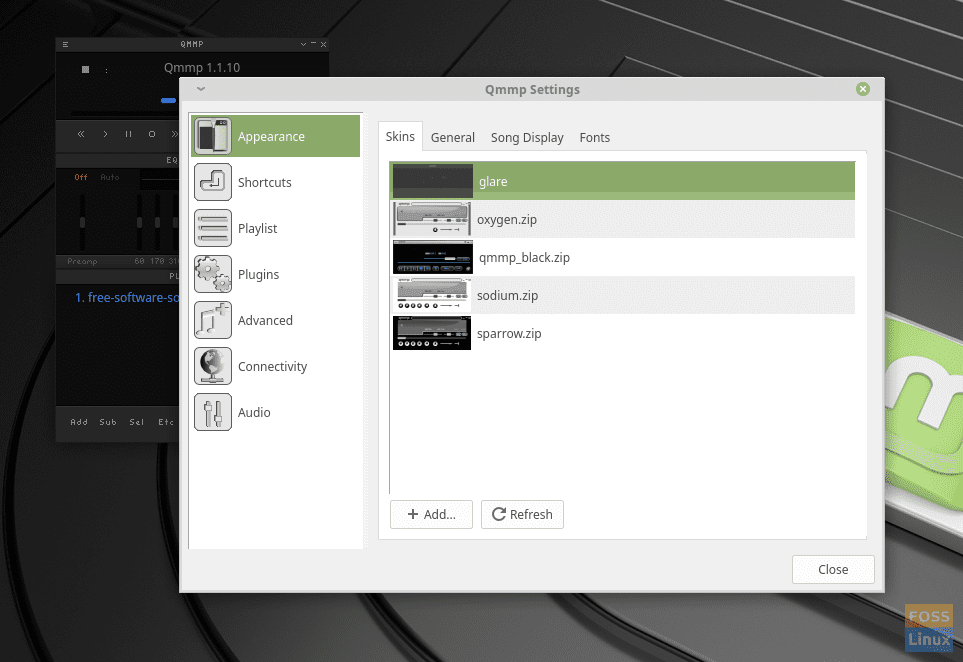Switch to the Skins tab
Image resolution: width=963 pixels, height=662 pixels.
pyautogui.click(x=400, y=136)
